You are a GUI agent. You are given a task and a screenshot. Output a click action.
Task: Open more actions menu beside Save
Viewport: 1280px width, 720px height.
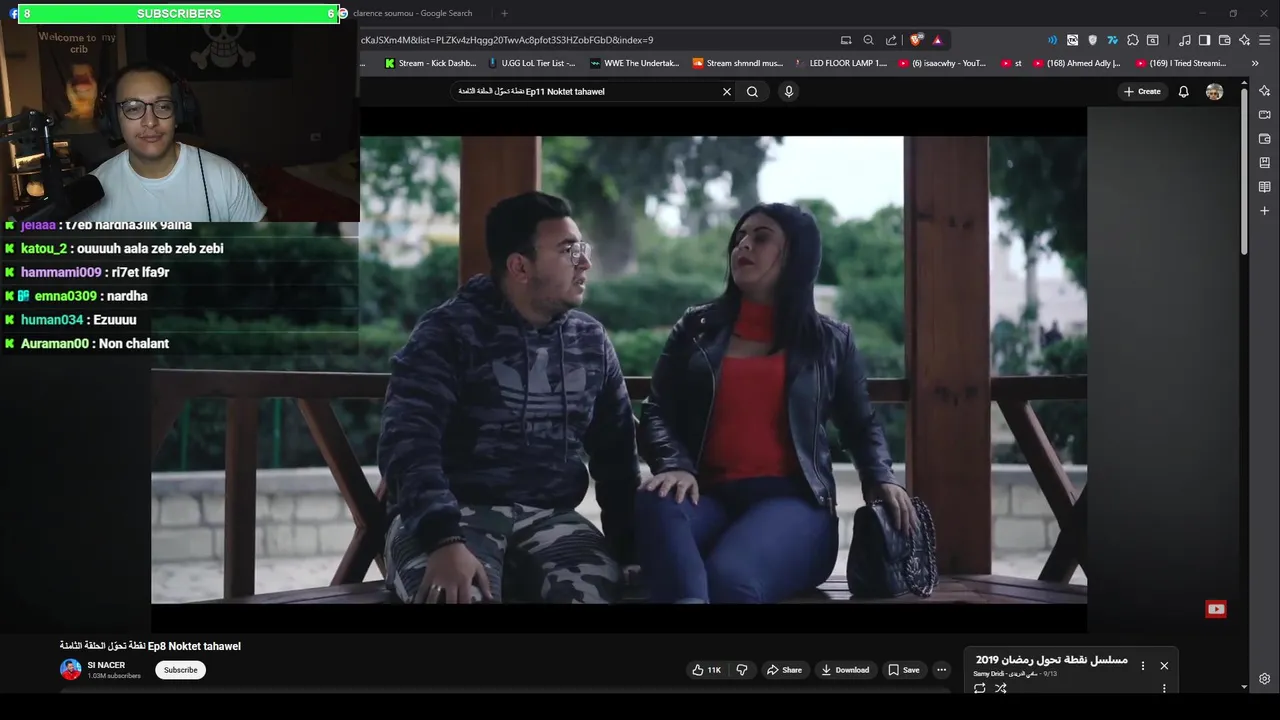coord(941,670)
